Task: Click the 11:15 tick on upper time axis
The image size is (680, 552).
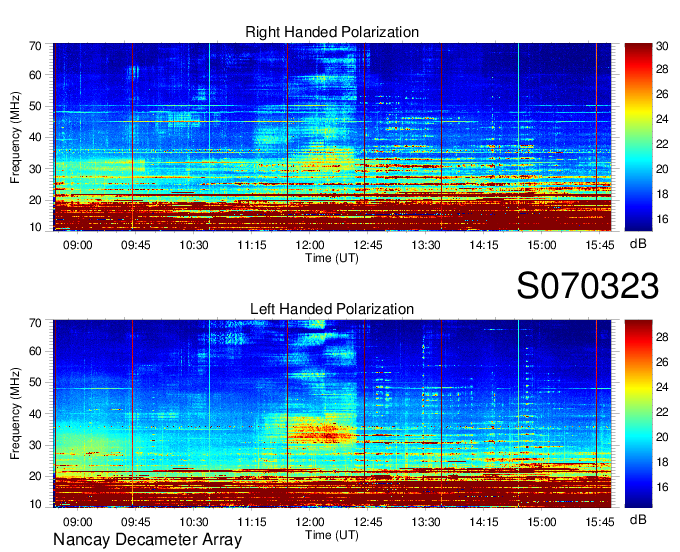Action: click(x=252, y=245)
